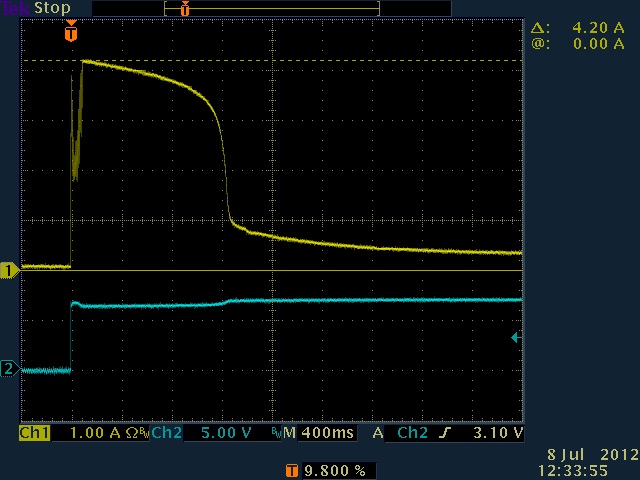Click the 3.10 V trigger level readout
Viewport: 640px width, 480px height.
[x=497, y=434]
